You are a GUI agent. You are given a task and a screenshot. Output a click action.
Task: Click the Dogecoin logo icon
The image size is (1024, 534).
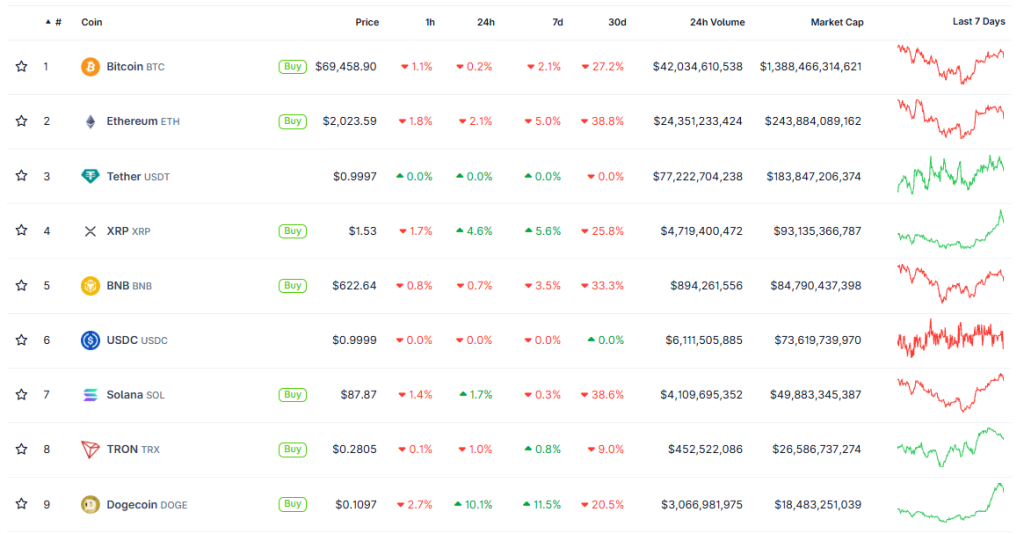click(x=90, y=504)
